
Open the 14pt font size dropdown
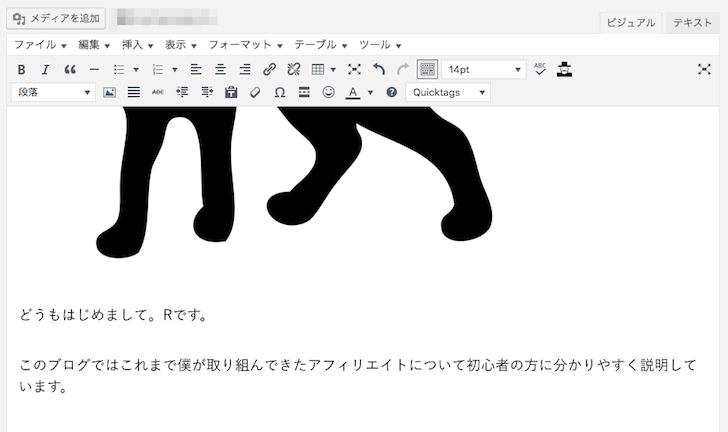coord(484,69)
